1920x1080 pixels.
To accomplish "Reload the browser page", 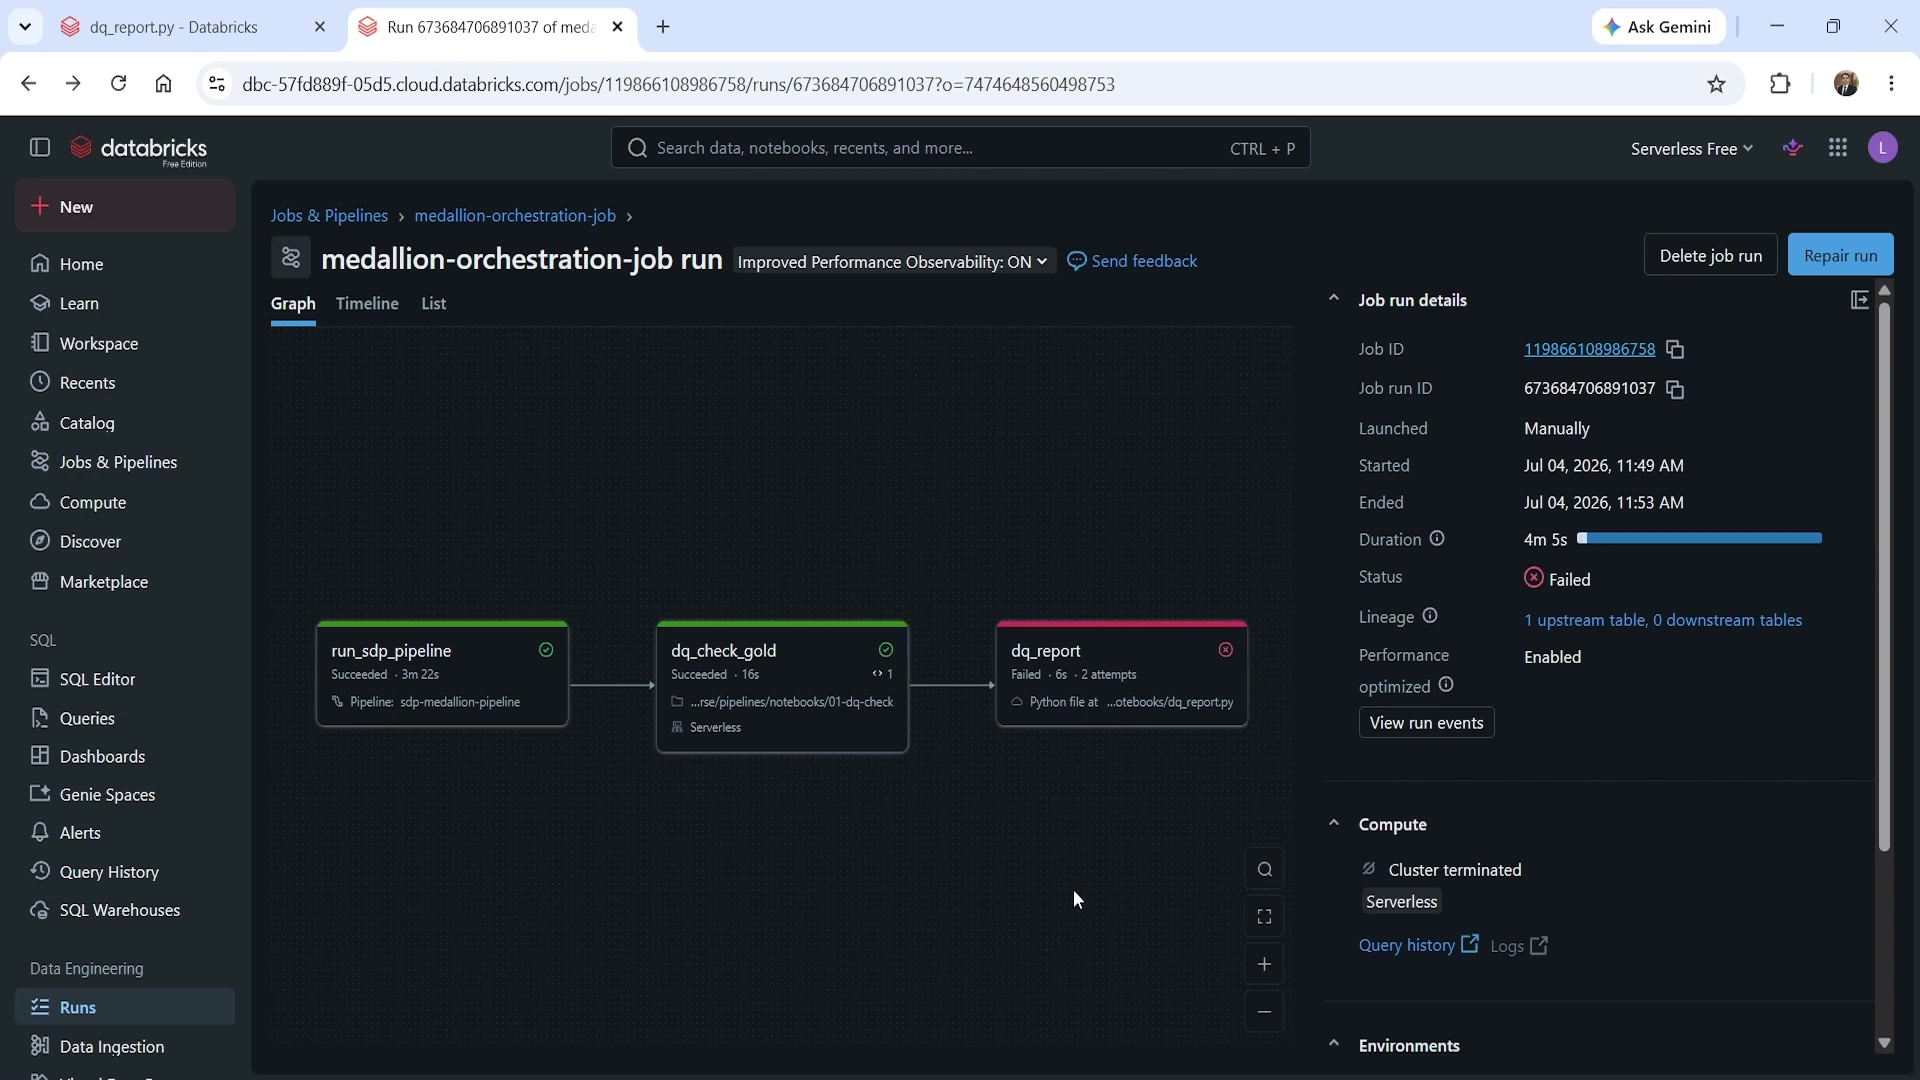I will (x=118, y=84).
